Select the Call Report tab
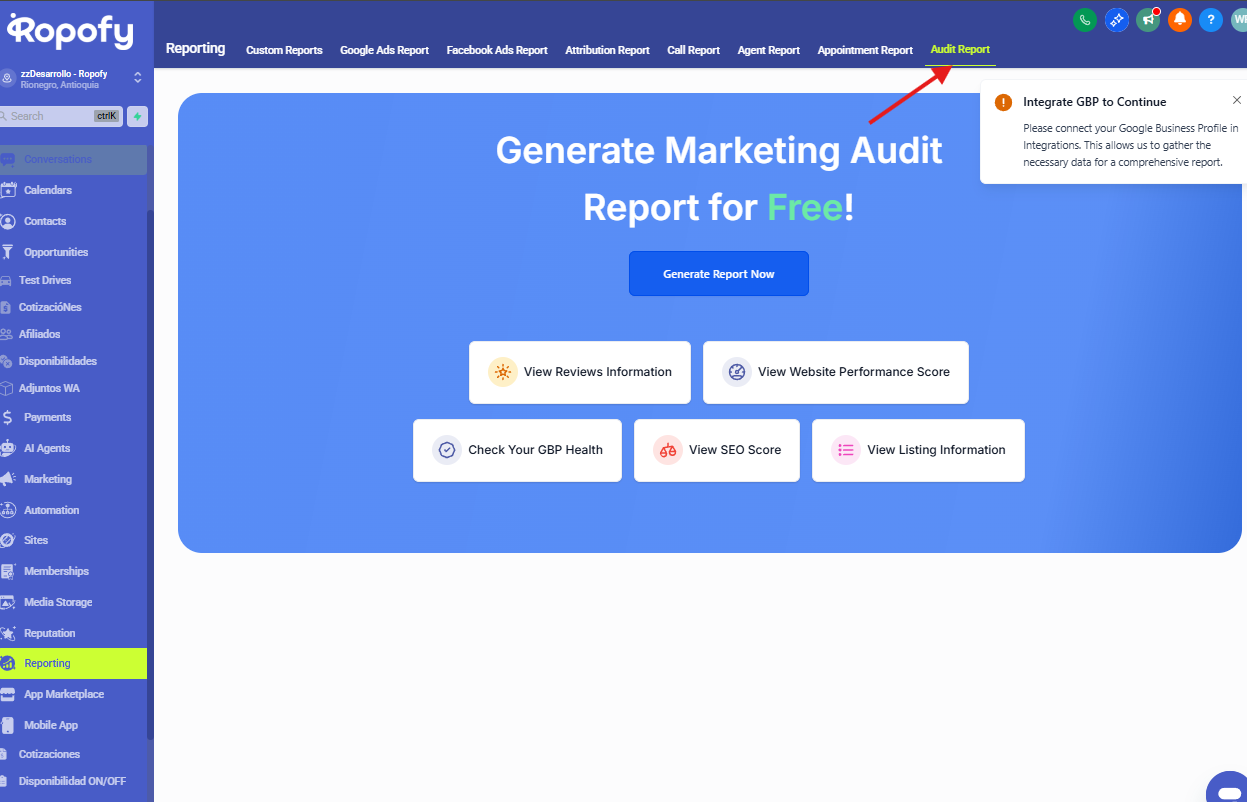 693,50
